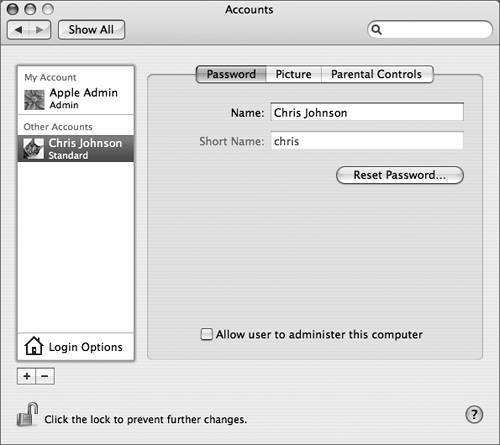Click Chris Johnson's account picture
The image size is (500, 445).
[34, 149]
